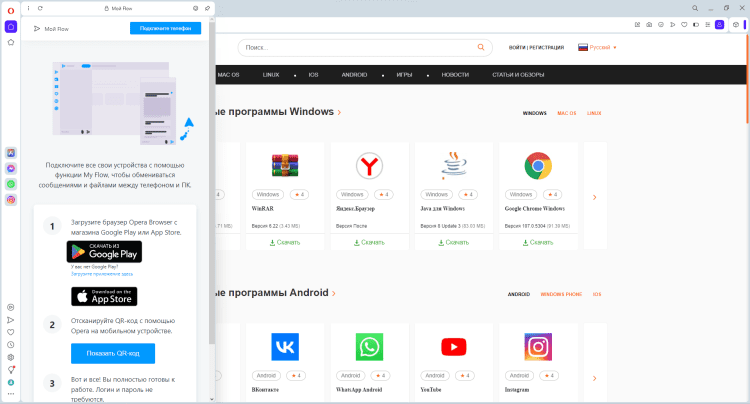
Task: Open the workspace pentagon icon under Home
Action: 11,42
